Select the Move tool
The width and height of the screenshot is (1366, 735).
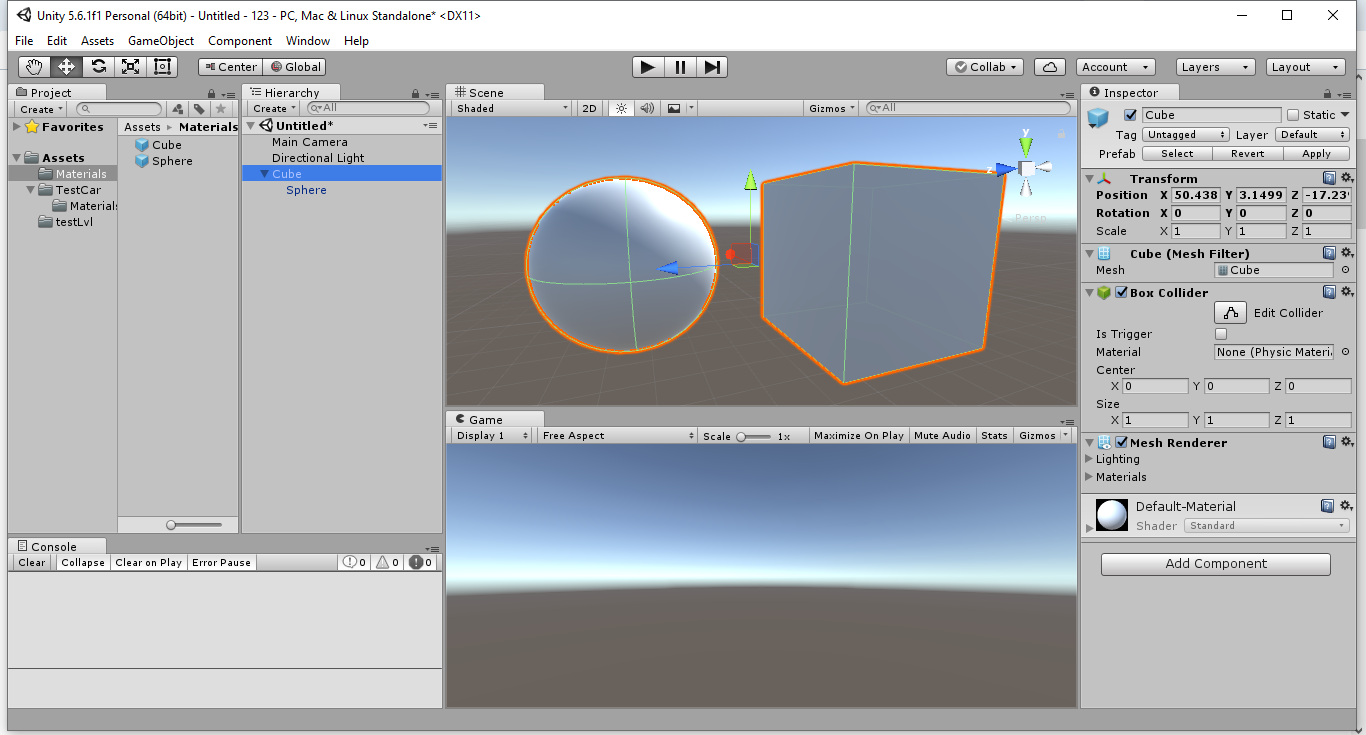66,67
